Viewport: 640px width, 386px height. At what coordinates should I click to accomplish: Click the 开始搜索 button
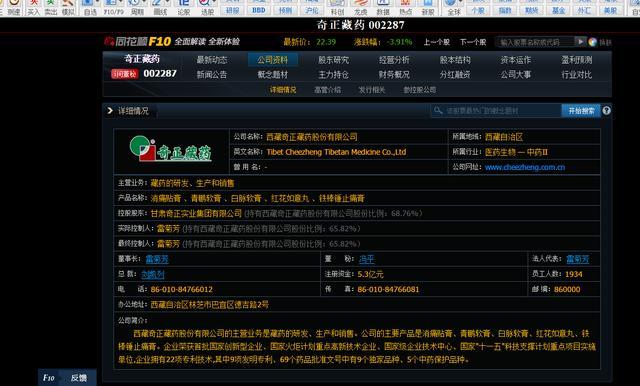(x=581, y=111)
